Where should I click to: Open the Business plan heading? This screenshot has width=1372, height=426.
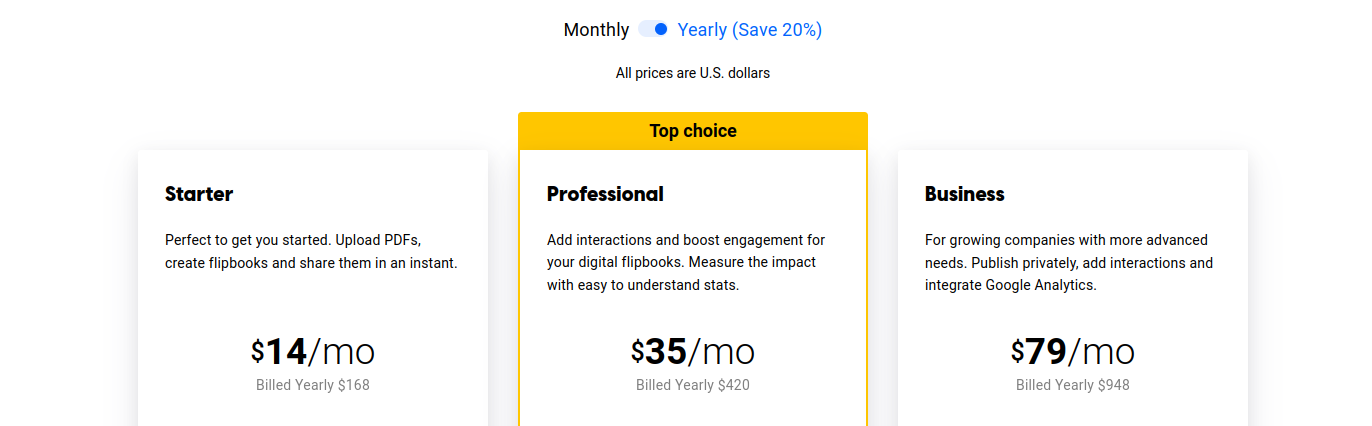click(x=965, y=194)
